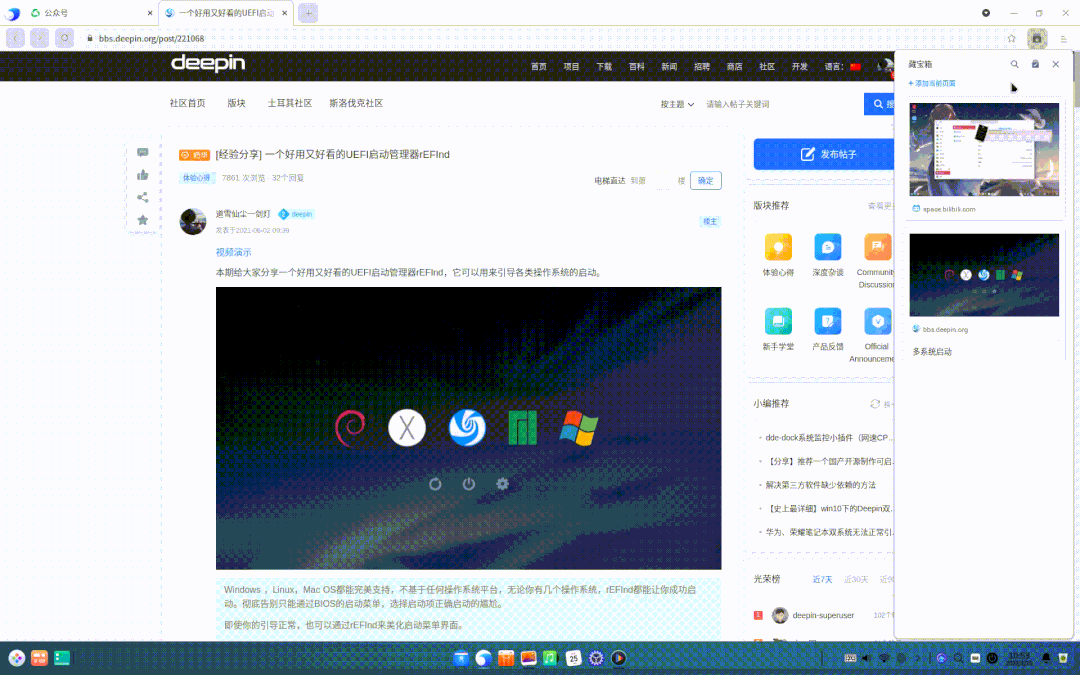The height and width of the screenshot is (675, 1080).
Task: Switch to the 公众号 browser tab
Action: 55,13
